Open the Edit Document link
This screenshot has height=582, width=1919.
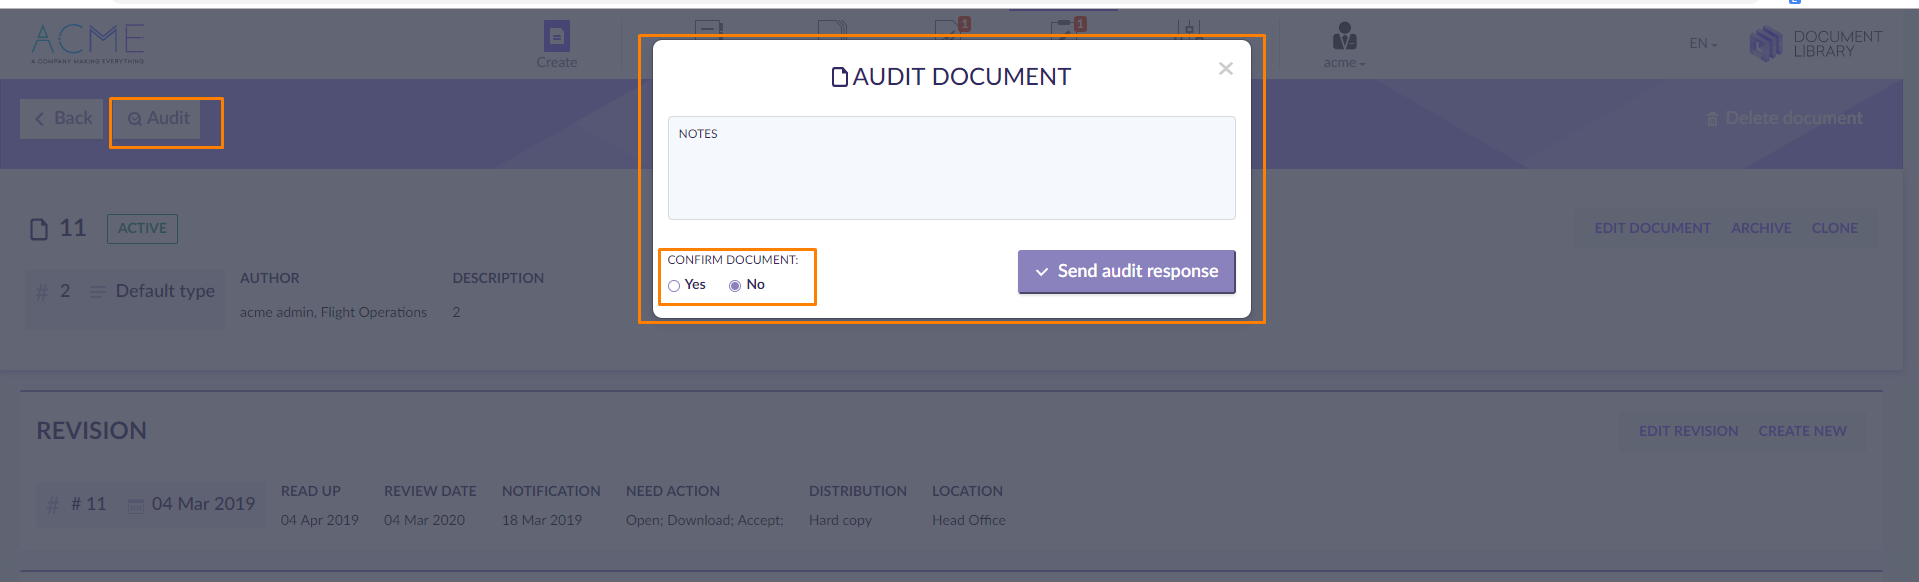click(x=1652, y=228)
